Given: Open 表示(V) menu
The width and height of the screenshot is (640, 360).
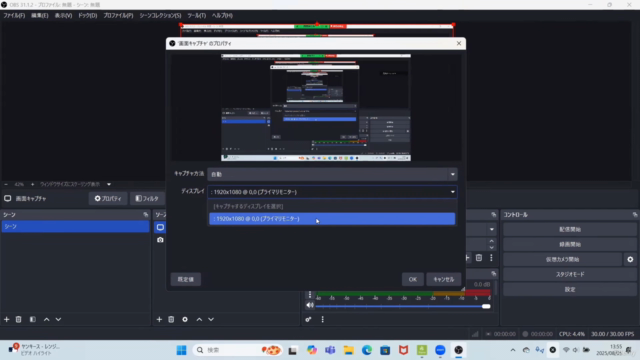Looking at the screenshot, I should coord(63,16).
